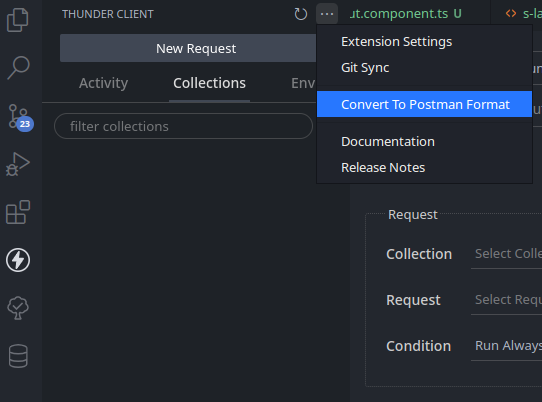Switch to the Activity tab
Image resolution: width=542 pixels, height=402 pixels.
click(x=103, y=83)
